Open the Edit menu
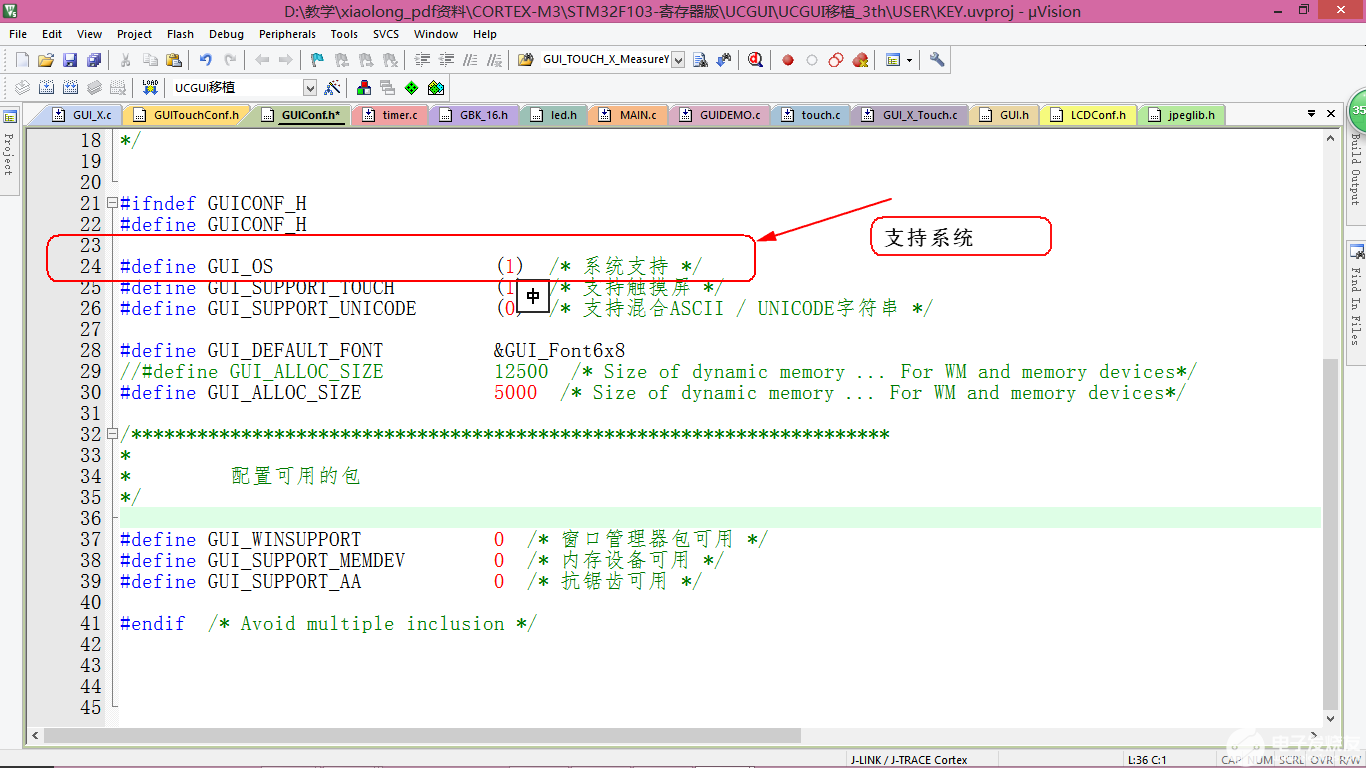 (x=52, y=34)
